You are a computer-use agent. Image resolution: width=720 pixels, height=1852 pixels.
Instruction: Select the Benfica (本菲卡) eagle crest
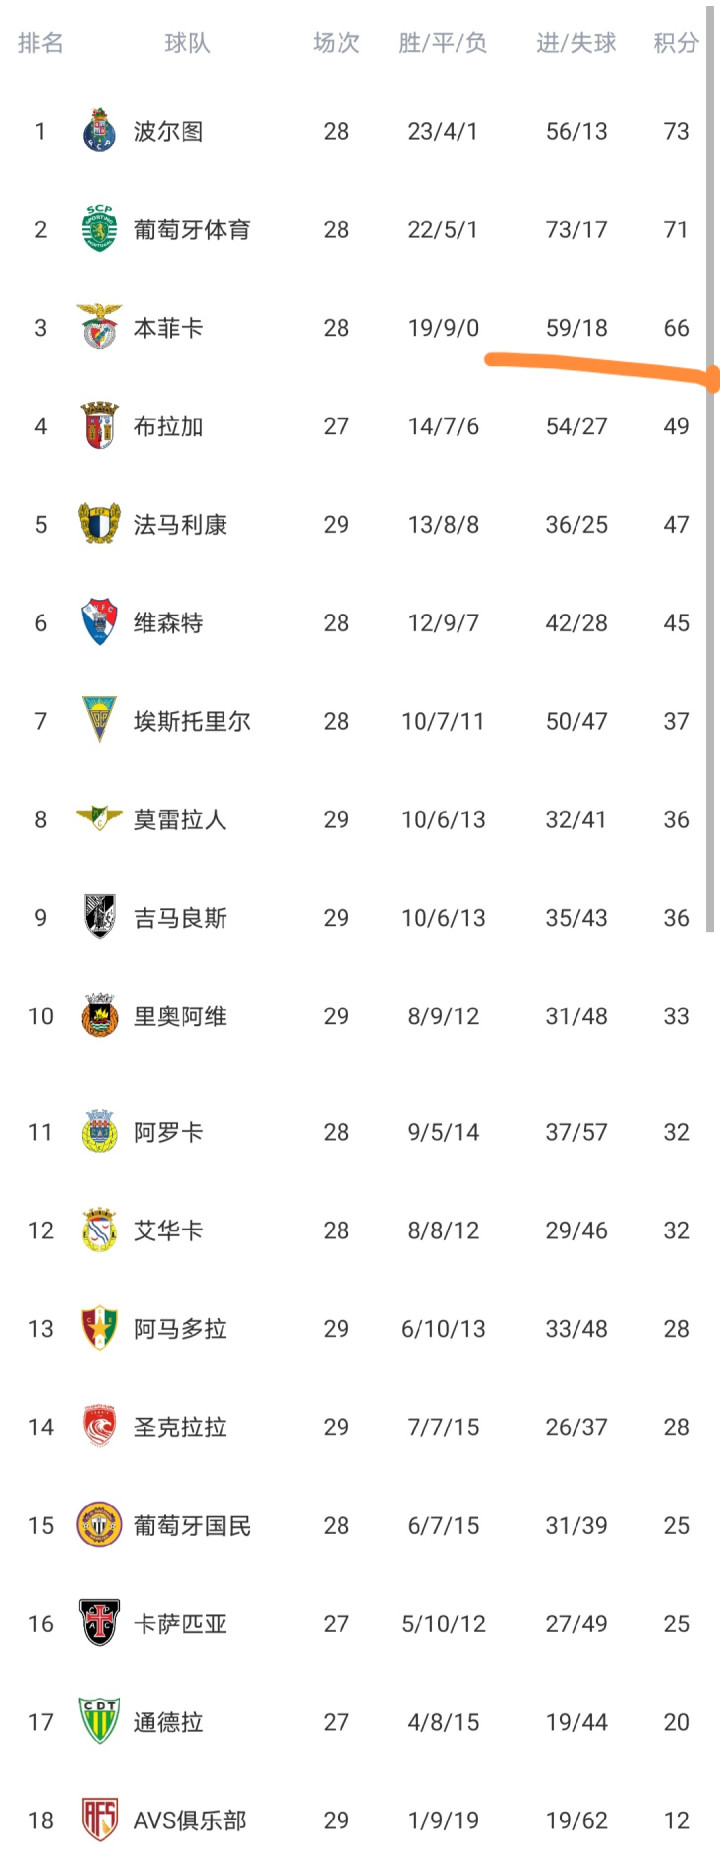point(99,327)
